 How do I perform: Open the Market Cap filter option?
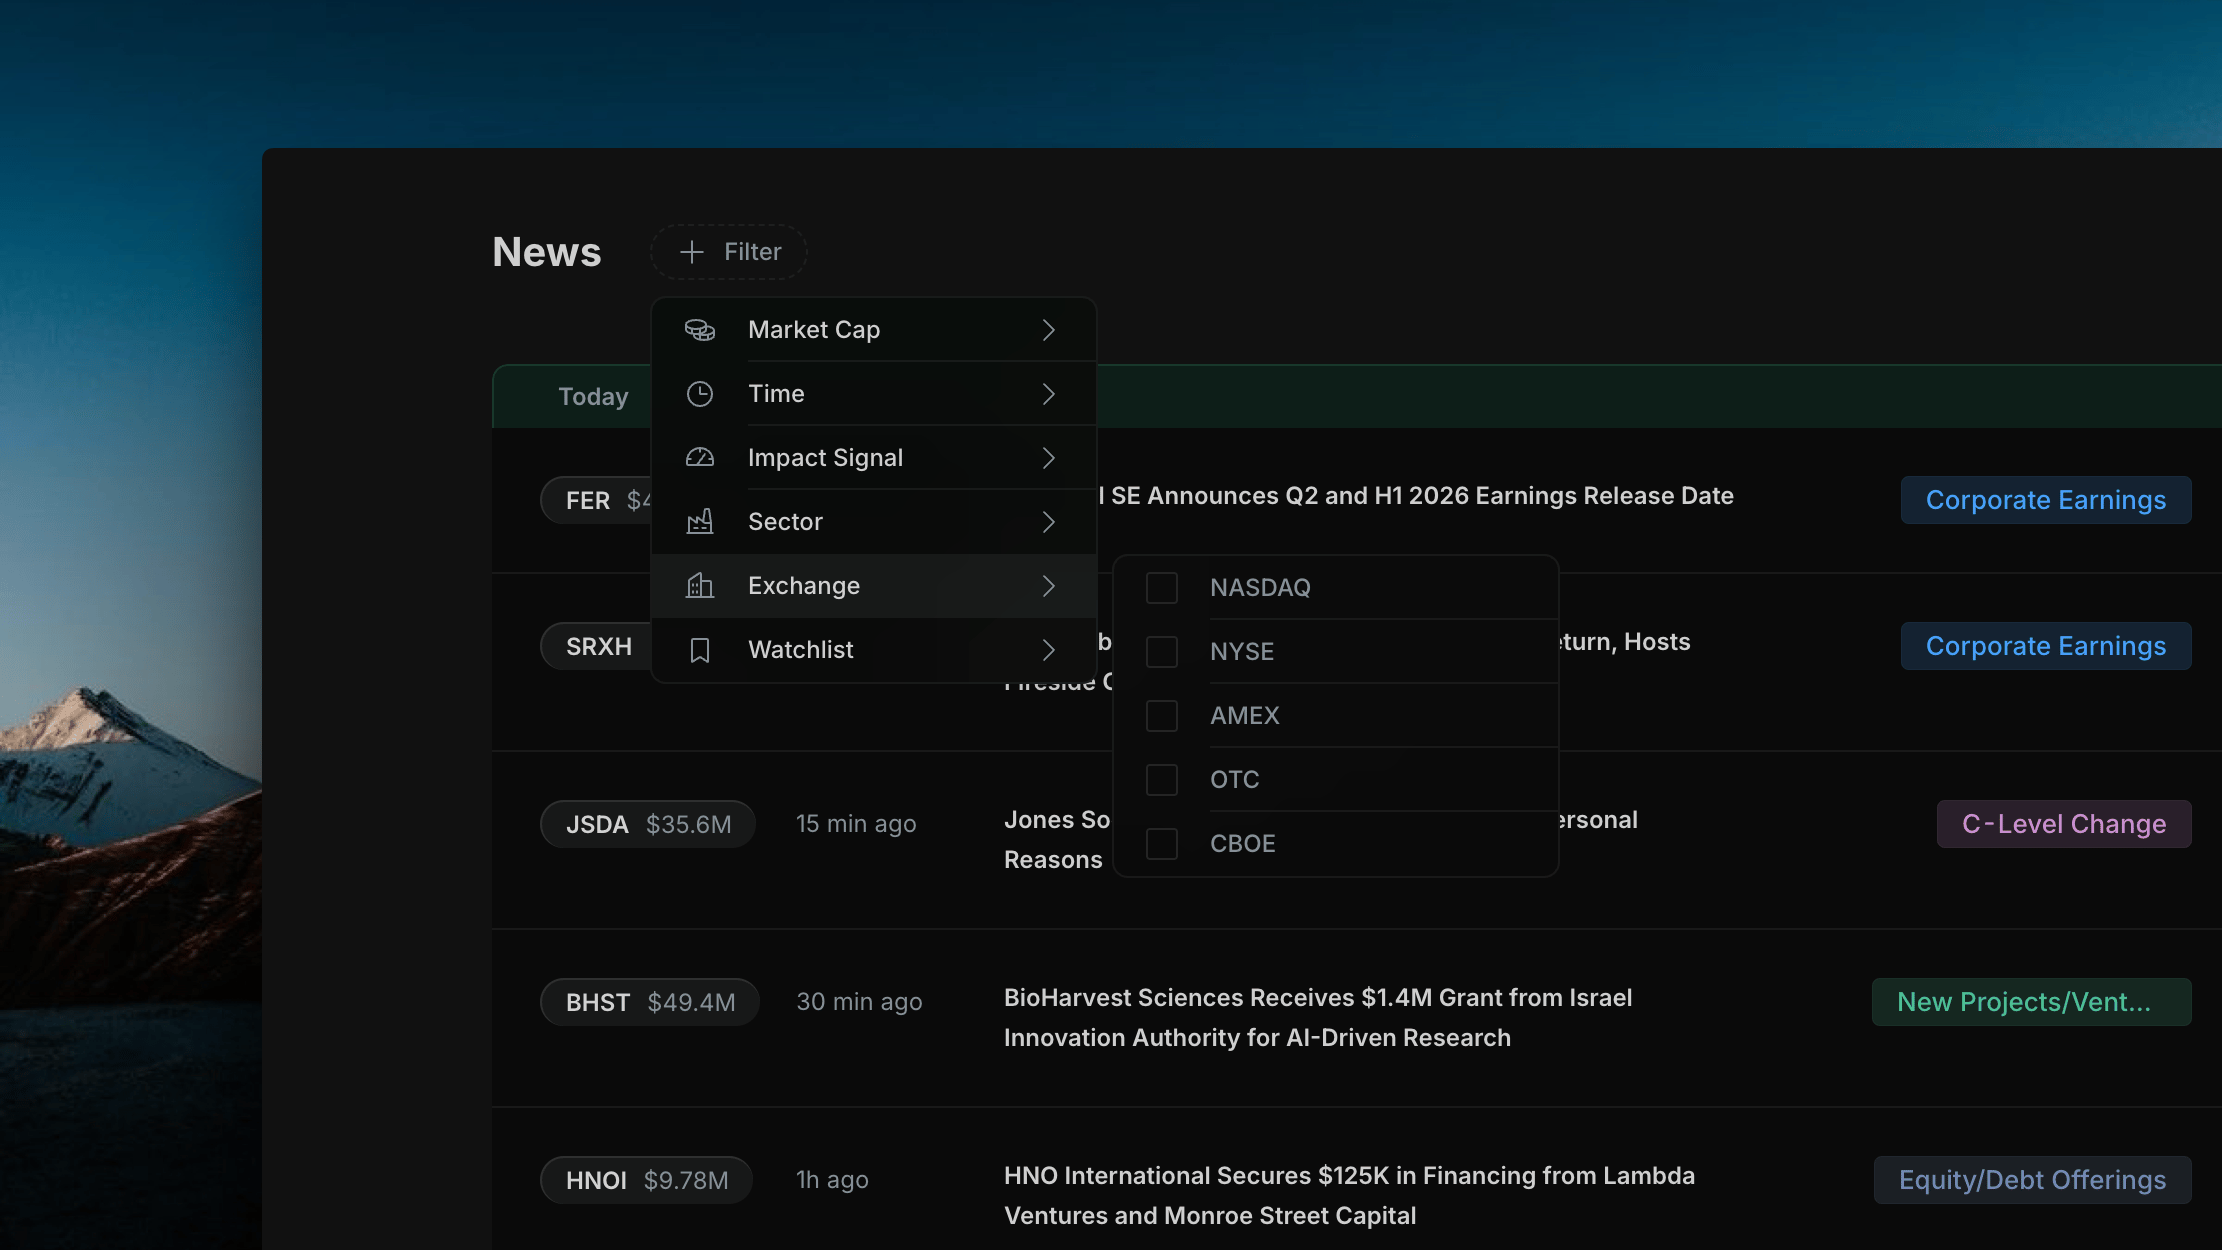point(874,330)
